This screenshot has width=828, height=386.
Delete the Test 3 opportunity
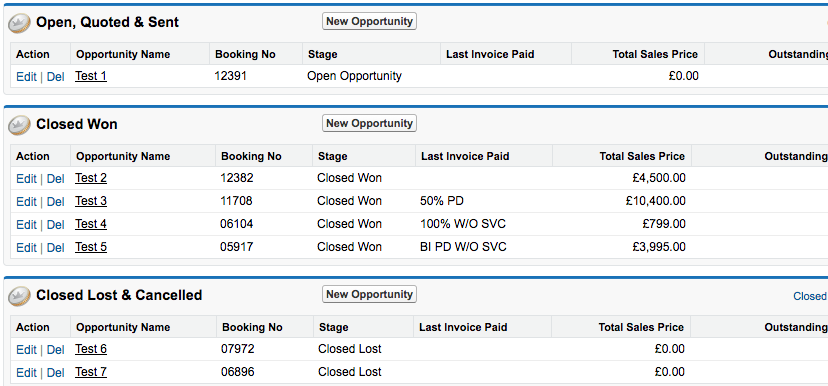tap(55, 202)
